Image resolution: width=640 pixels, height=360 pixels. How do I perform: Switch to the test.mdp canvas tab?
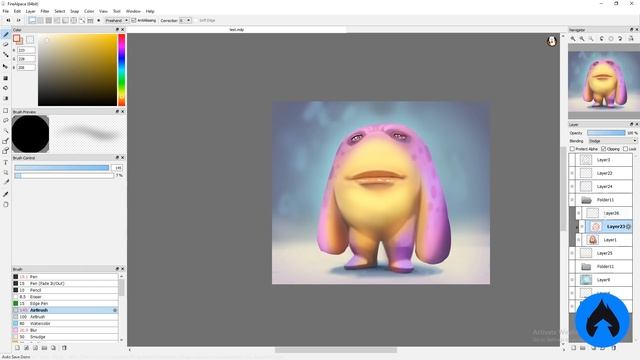[x=237, y=30]
